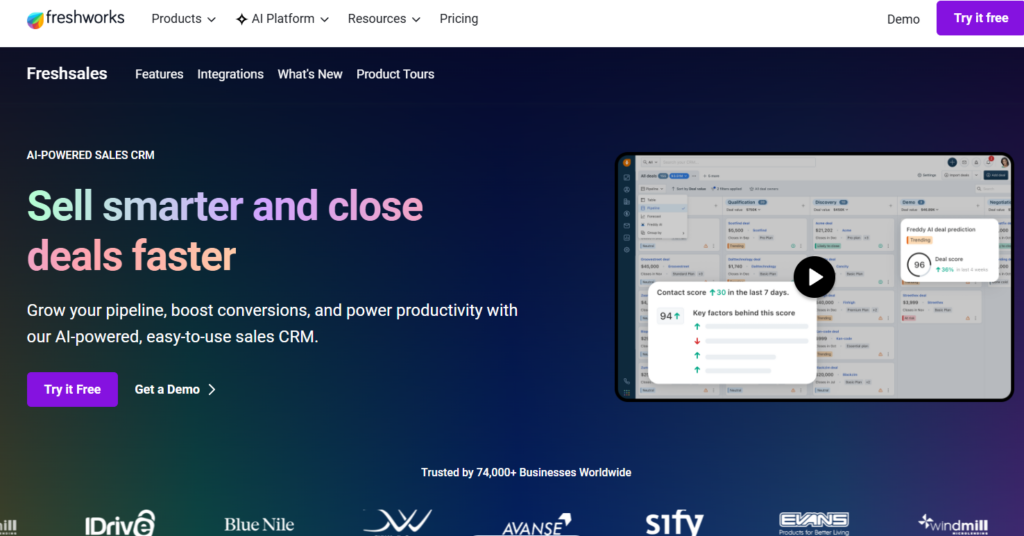
Task: Click the top-right Try it free button
Action: (x=980, y=18)
